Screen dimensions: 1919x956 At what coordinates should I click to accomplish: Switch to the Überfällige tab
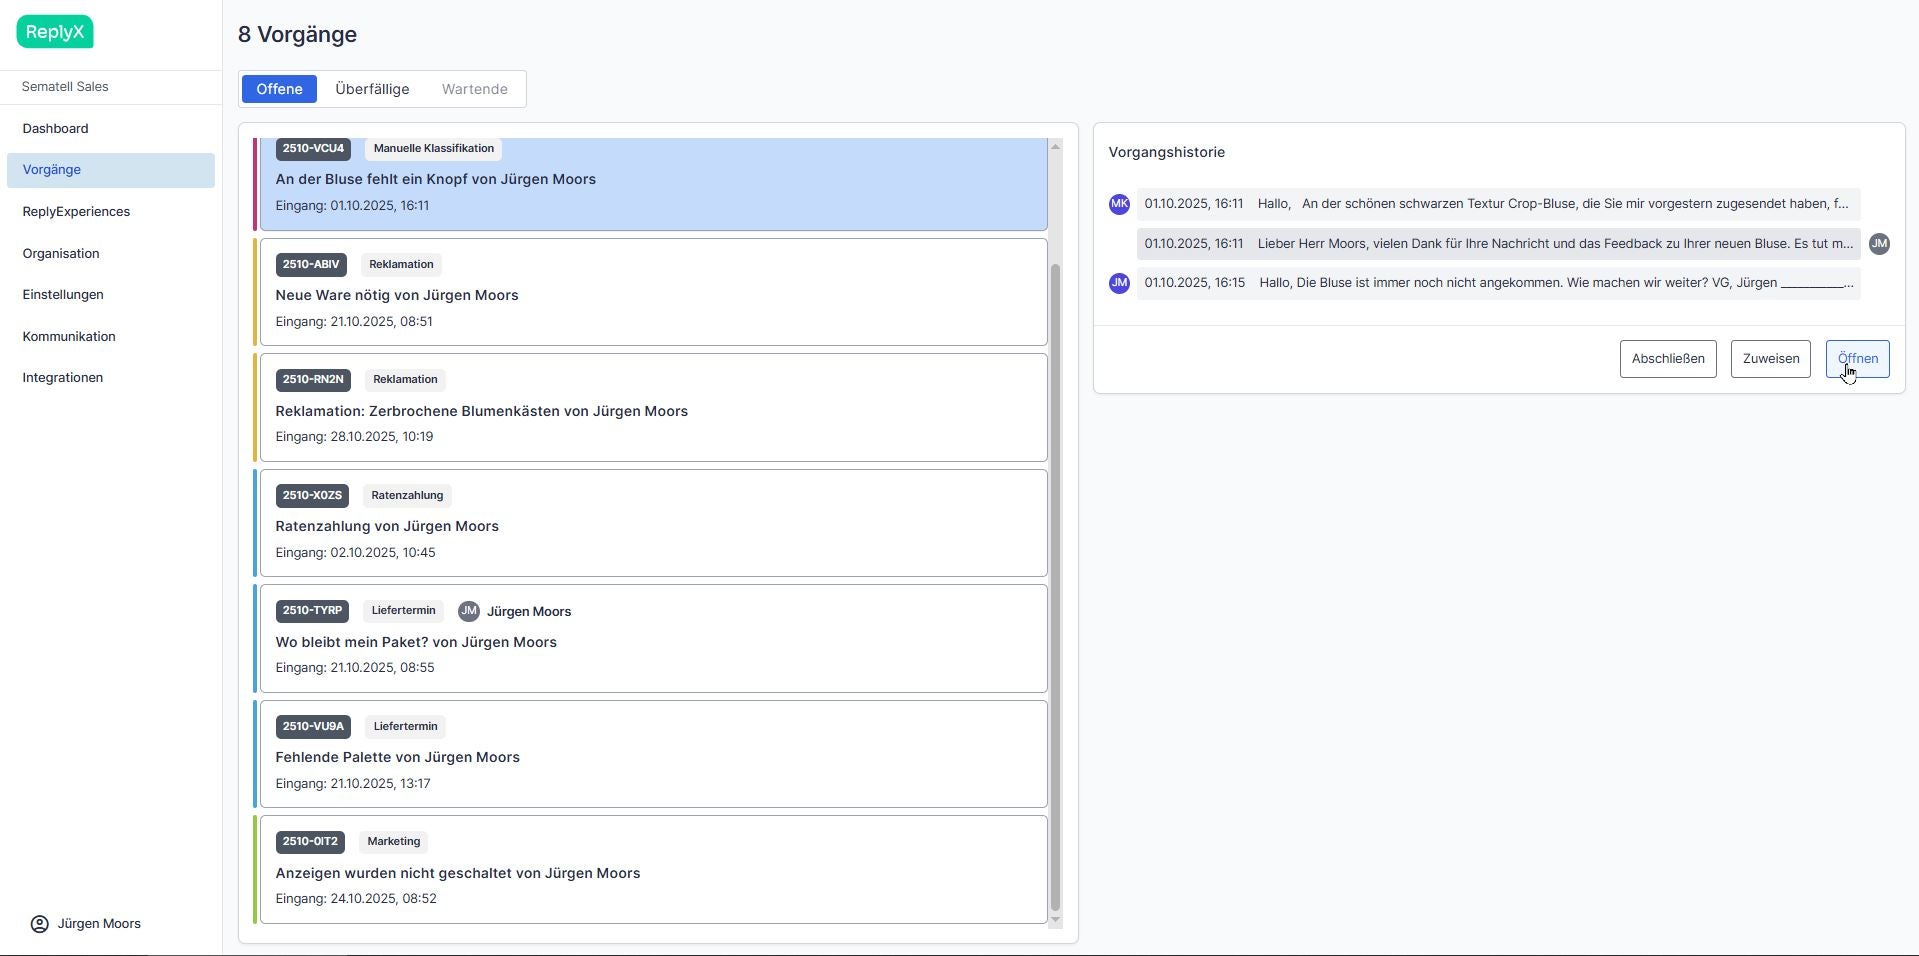click(x=372, y=89)
